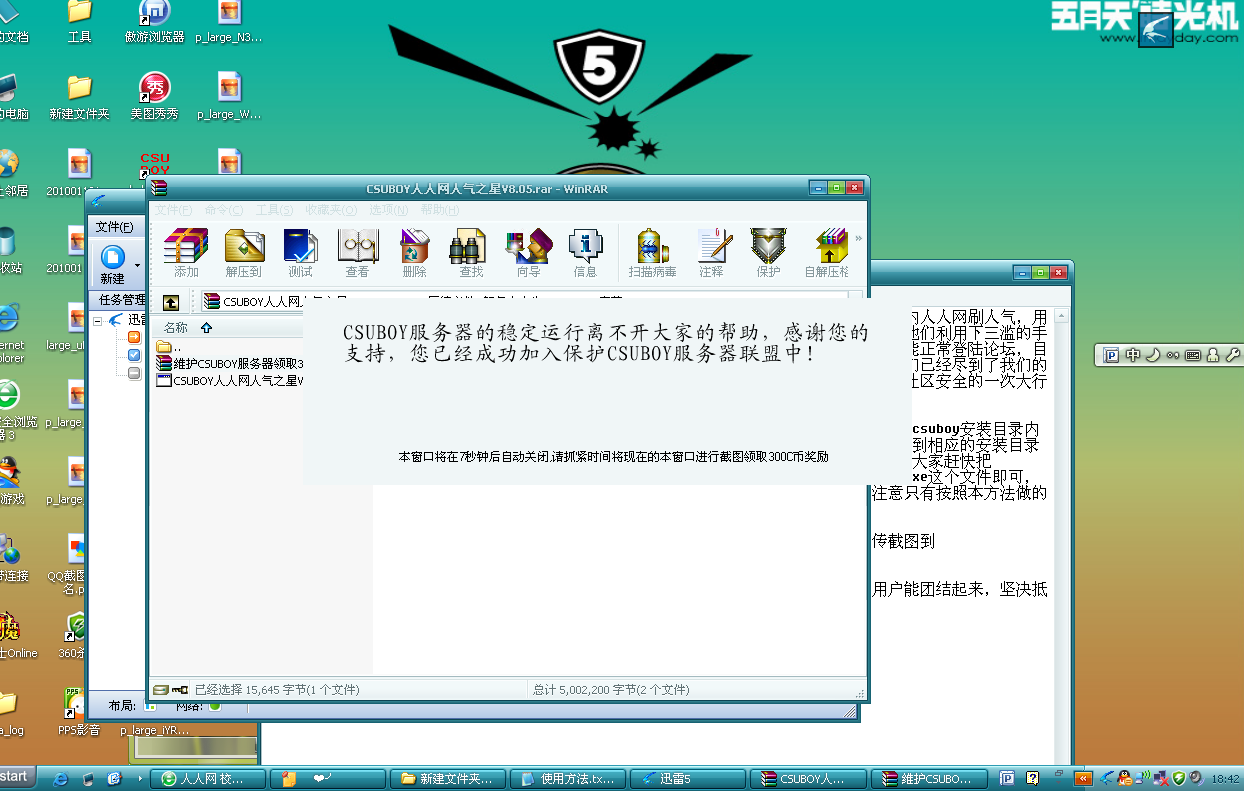
Task: Open the 命令(C) menu in WinRAR
Action: coord(223,210)
